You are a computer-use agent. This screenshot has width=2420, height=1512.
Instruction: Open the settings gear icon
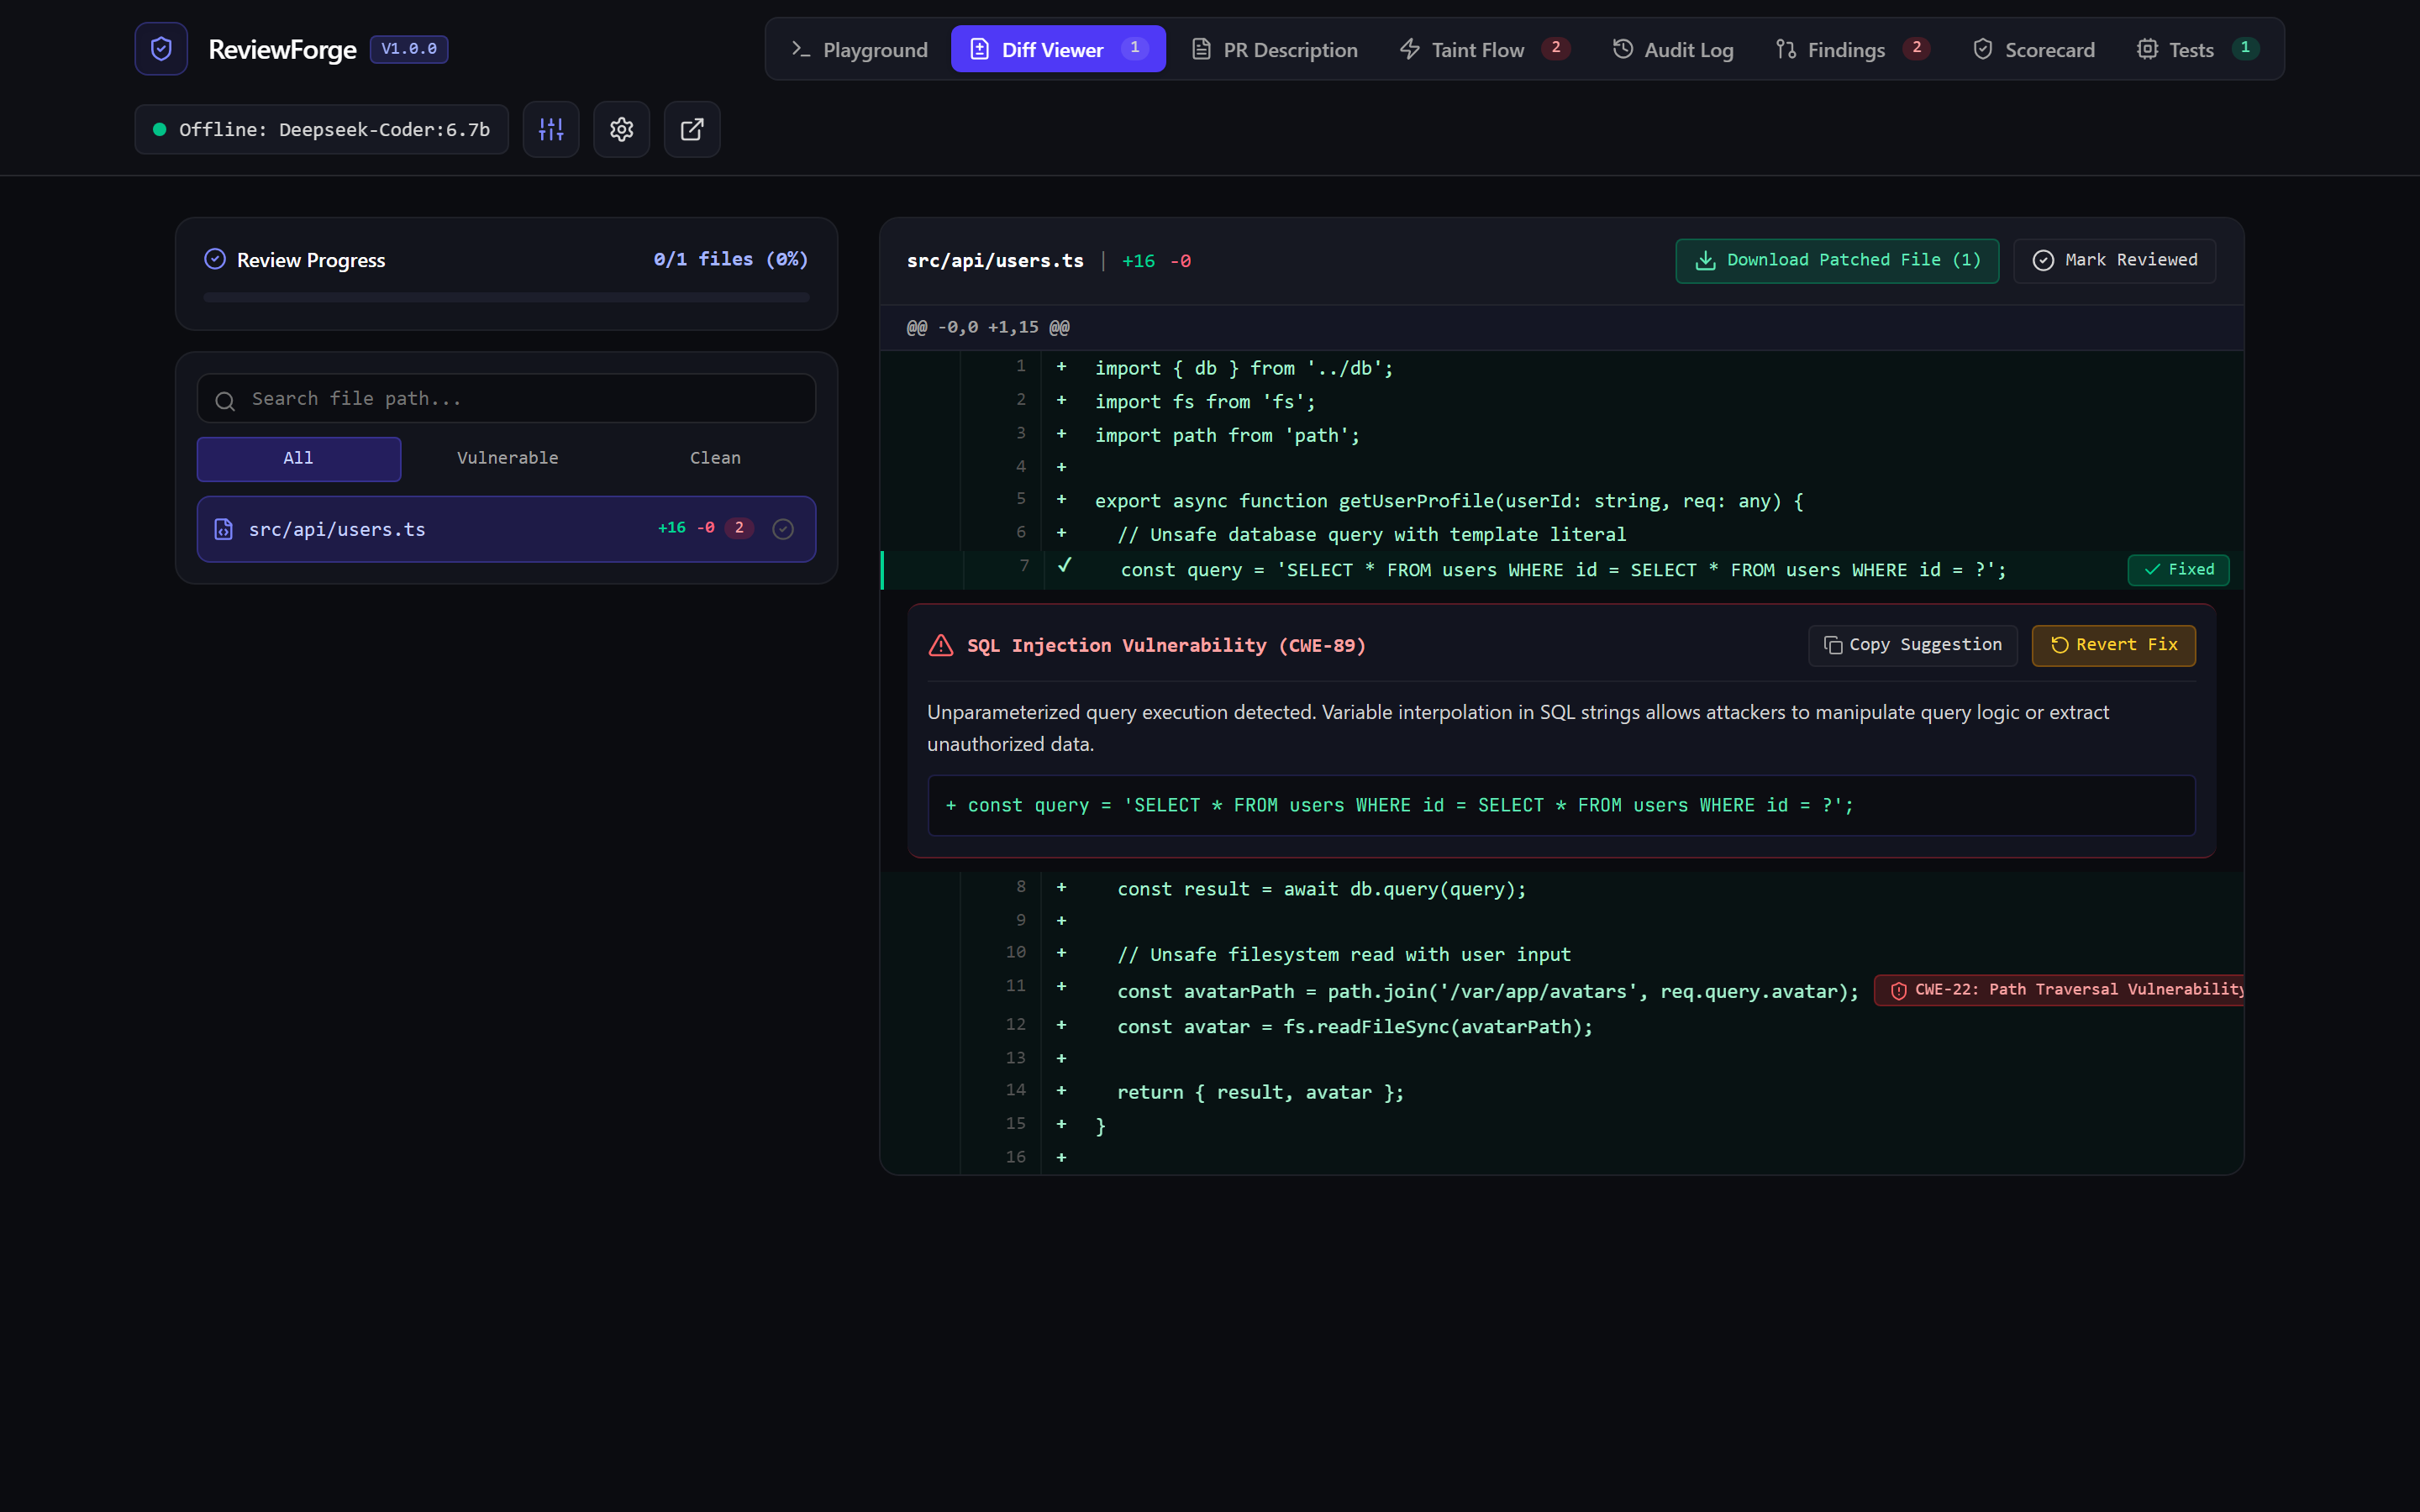point(622,129)
